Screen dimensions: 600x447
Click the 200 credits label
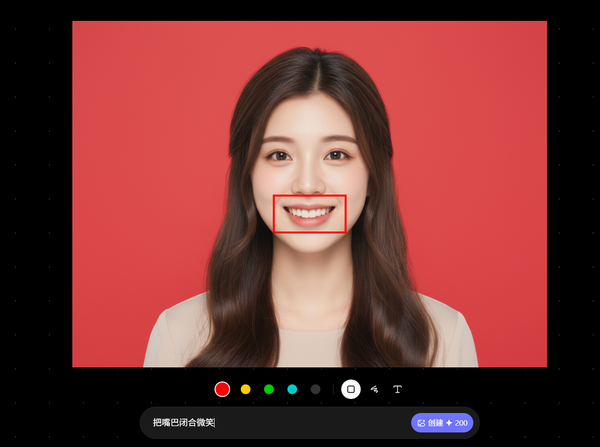pyautogui.click(x=461, y=423)
